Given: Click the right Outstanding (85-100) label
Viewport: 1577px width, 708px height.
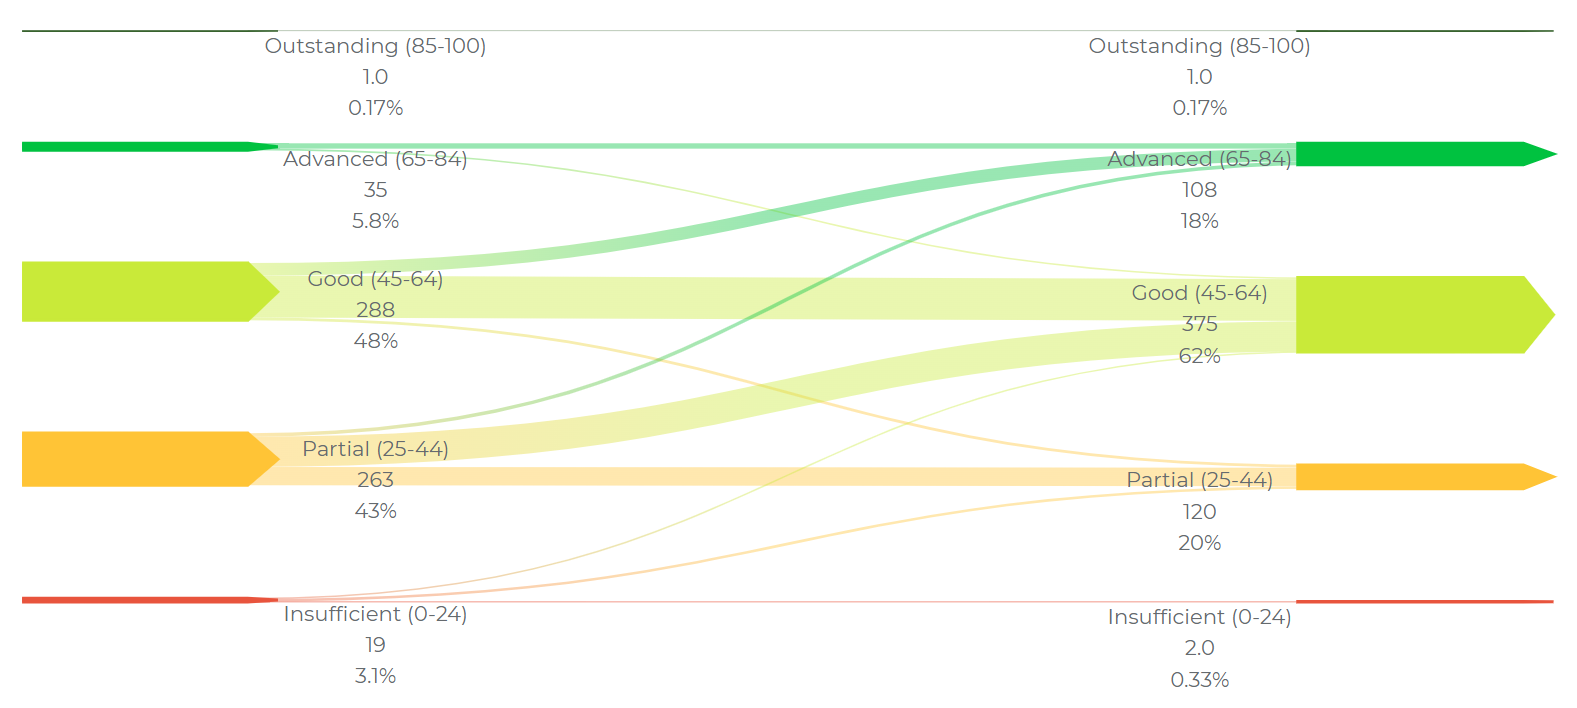Looking at the screenshot, I should tap(1199, 46).
